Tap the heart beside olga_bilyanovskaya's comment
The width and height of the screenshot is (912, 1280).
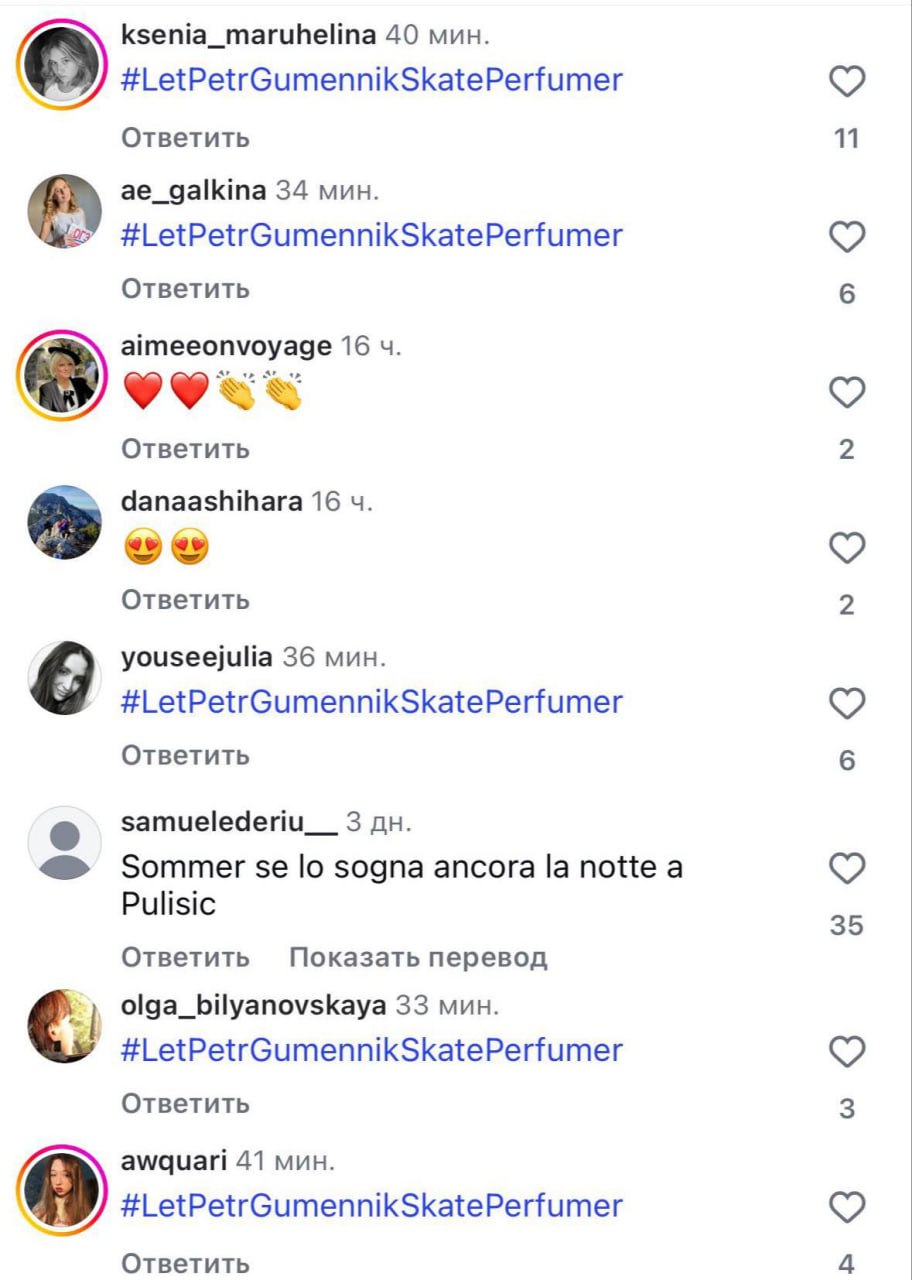click(x=847, y=1052)
